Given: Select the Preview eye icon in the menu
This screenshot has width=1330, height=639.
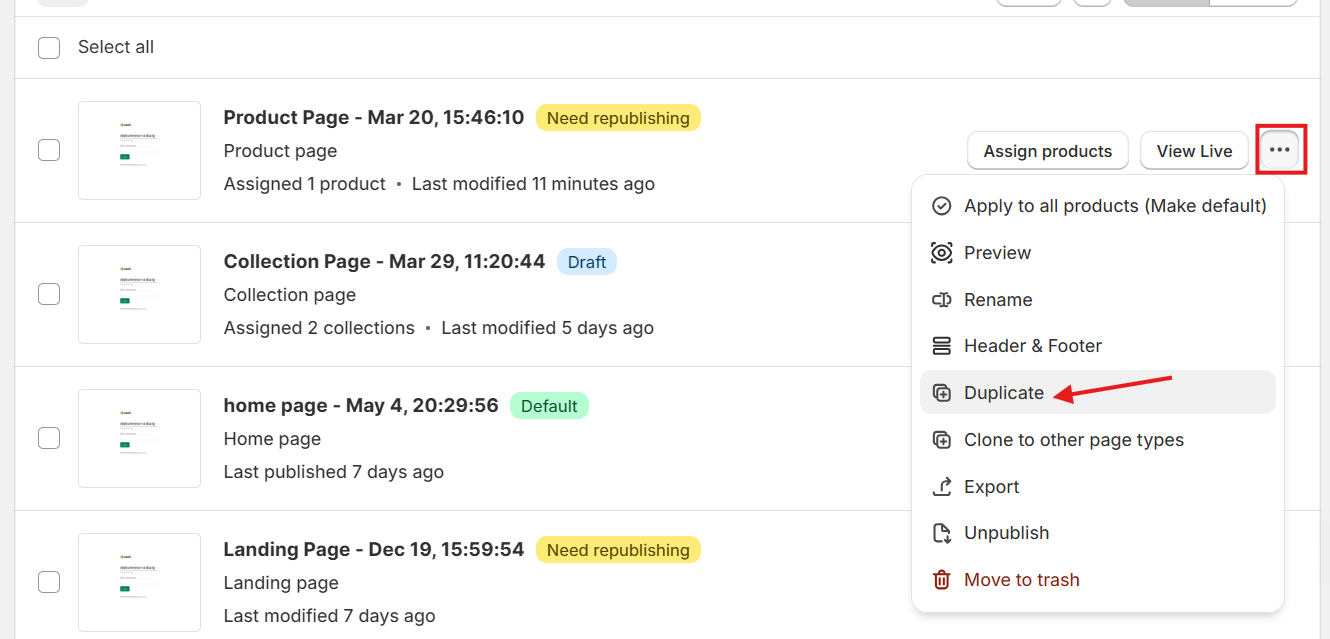Looking at the screenshot, I should click(941, 252).
